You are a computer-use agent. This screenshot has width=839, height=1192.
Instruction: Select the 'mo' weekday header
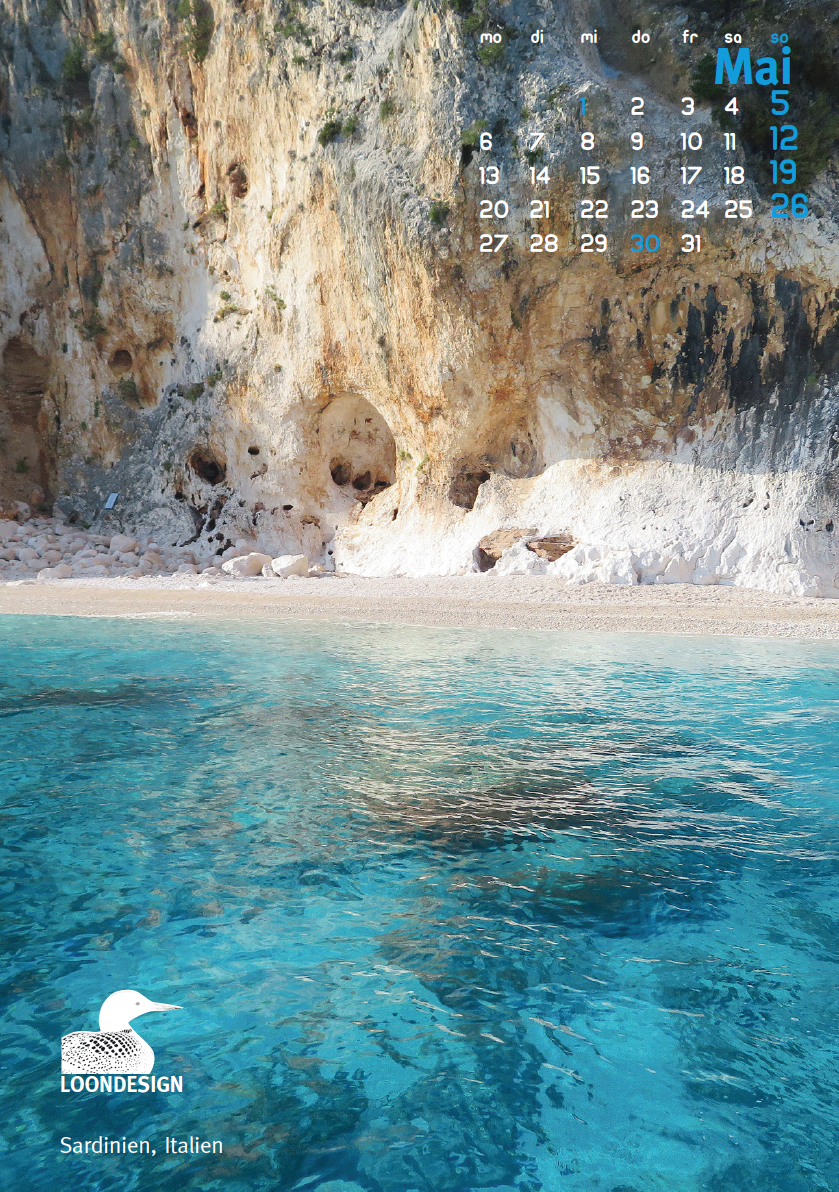coord(491,37)
